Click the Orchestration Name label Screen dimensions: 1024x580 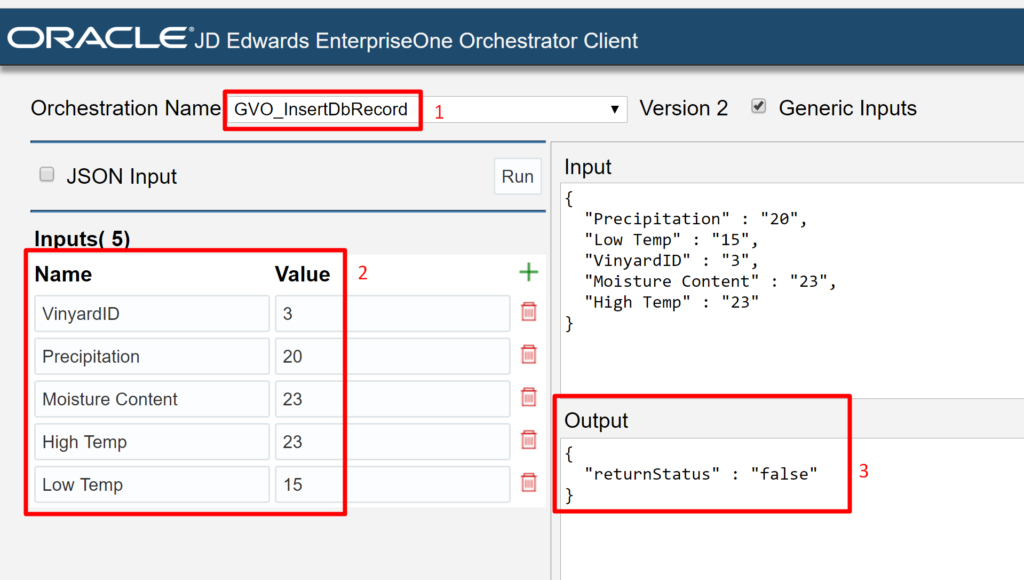pyautogui.click(x=125, y=108)
